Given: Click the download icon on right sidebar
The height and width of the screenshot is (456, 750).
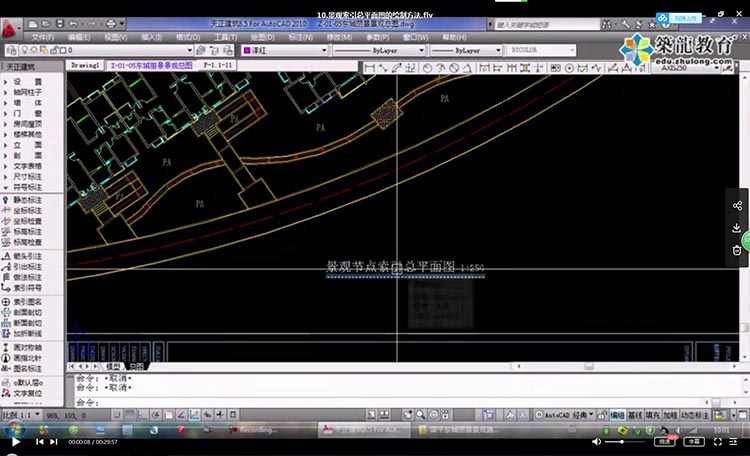Looking at the screenshot, I should [x=737, y=228].
